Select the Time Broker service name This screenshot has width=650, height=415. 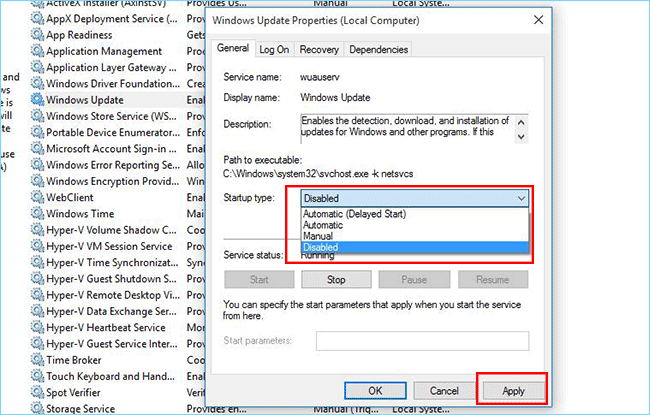(74, 360)
